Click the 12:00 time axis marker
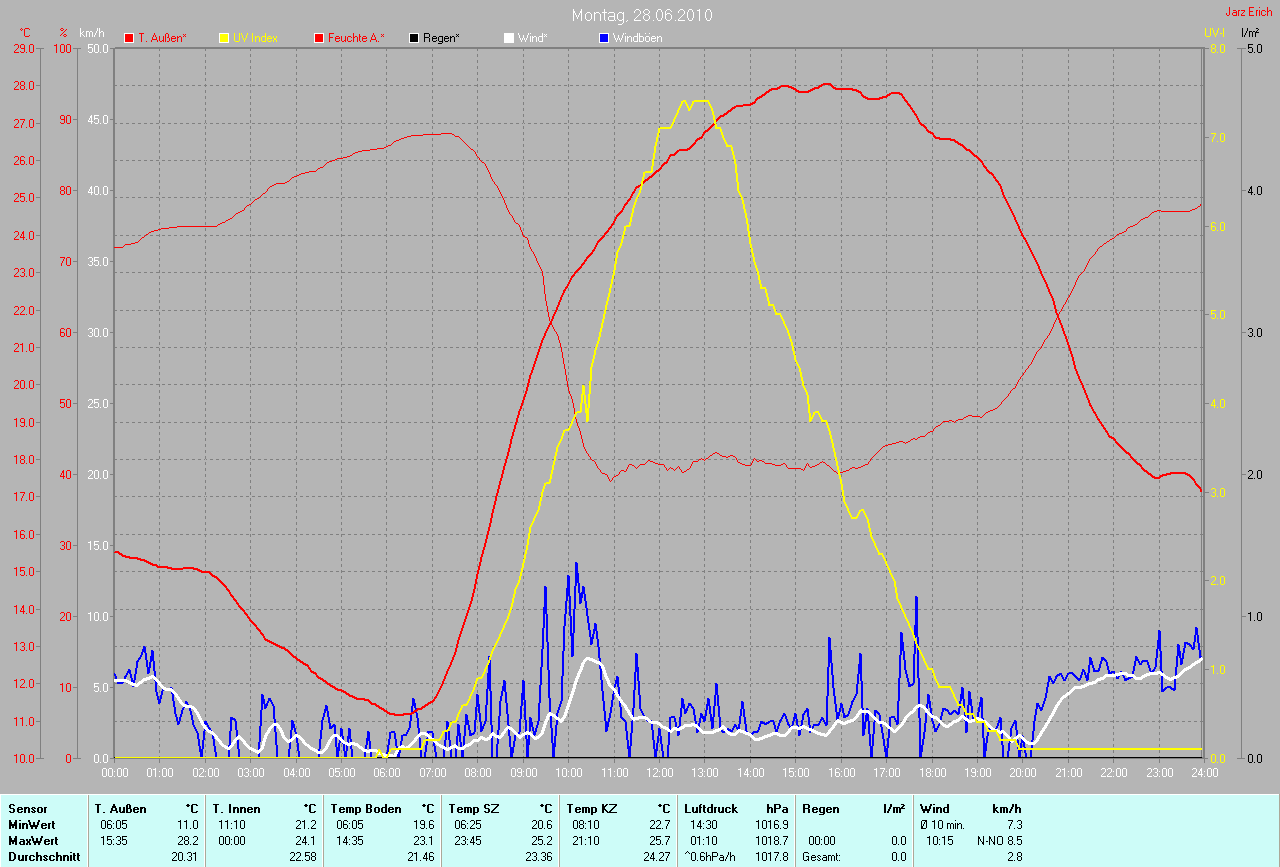Screen dimensions: 1280x867 (659, 773)
